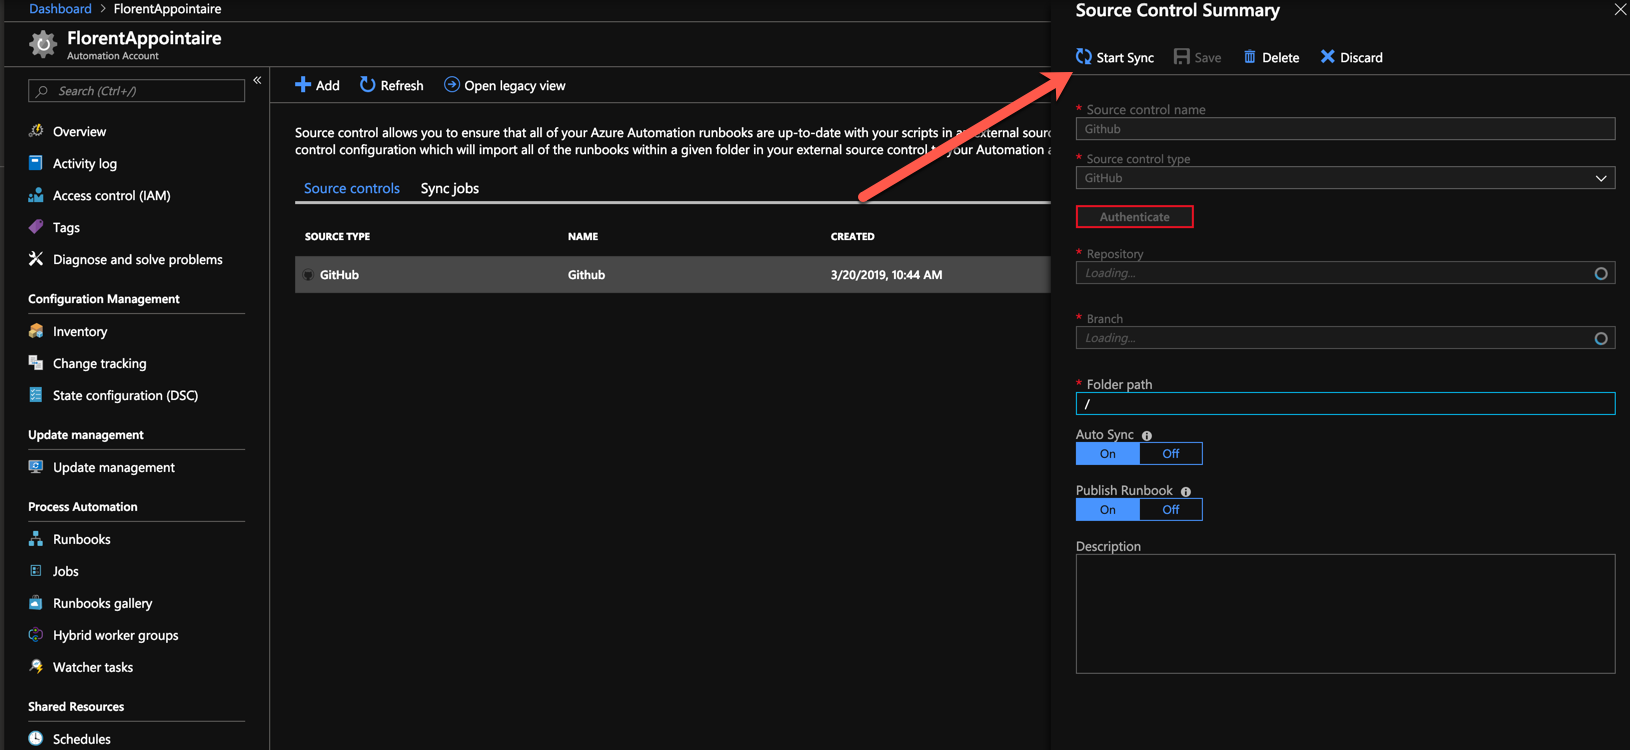The width and height of the screenshot is (1630, 750).
Task: Click the Open legacy view arrow icon
Action: pos(452,85)
